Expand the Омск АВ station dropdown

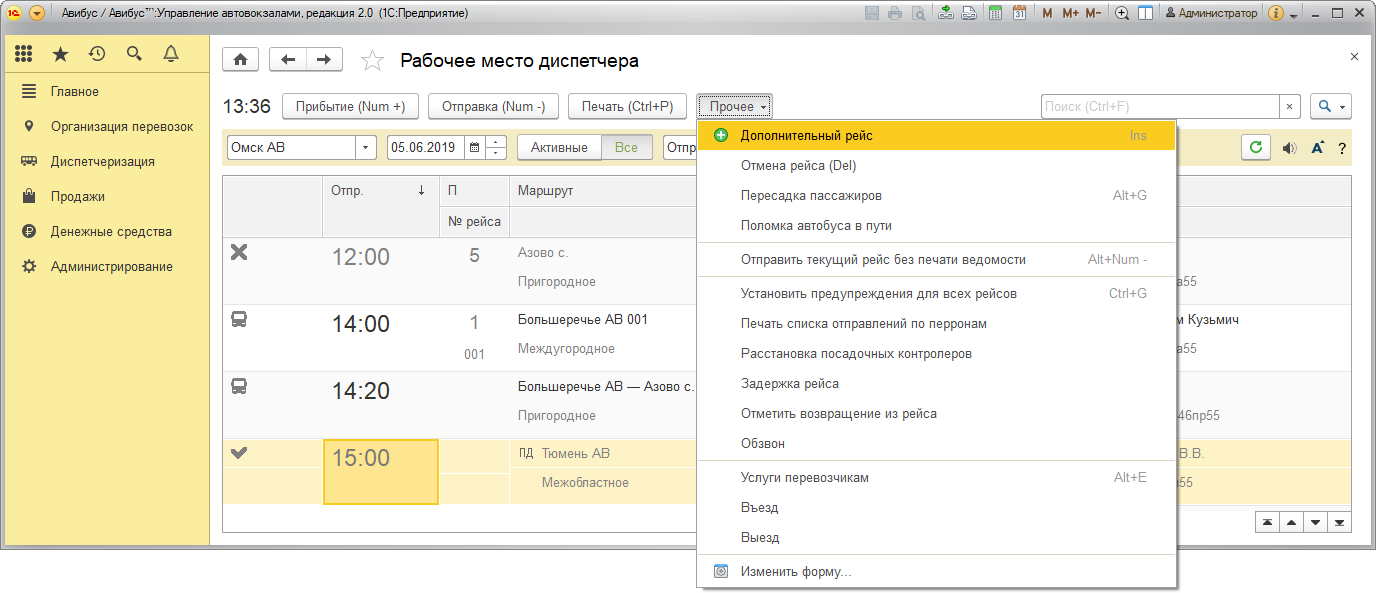coord(365,147)
